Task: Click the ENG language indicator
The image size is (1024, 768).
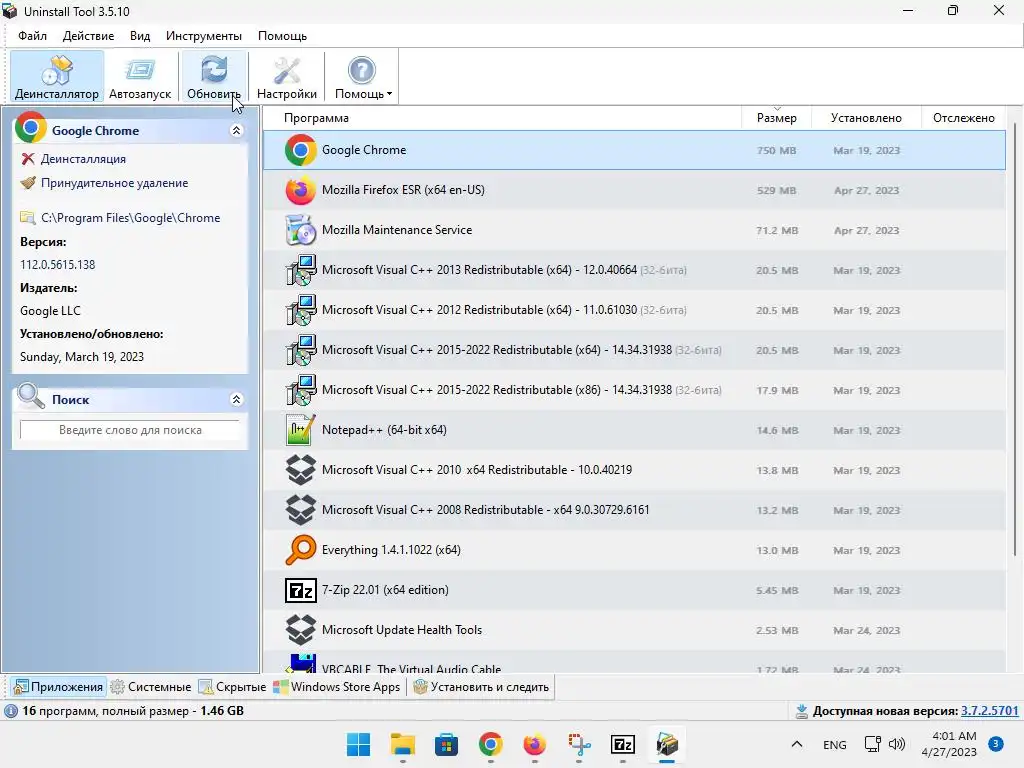Action: (835, 744)
